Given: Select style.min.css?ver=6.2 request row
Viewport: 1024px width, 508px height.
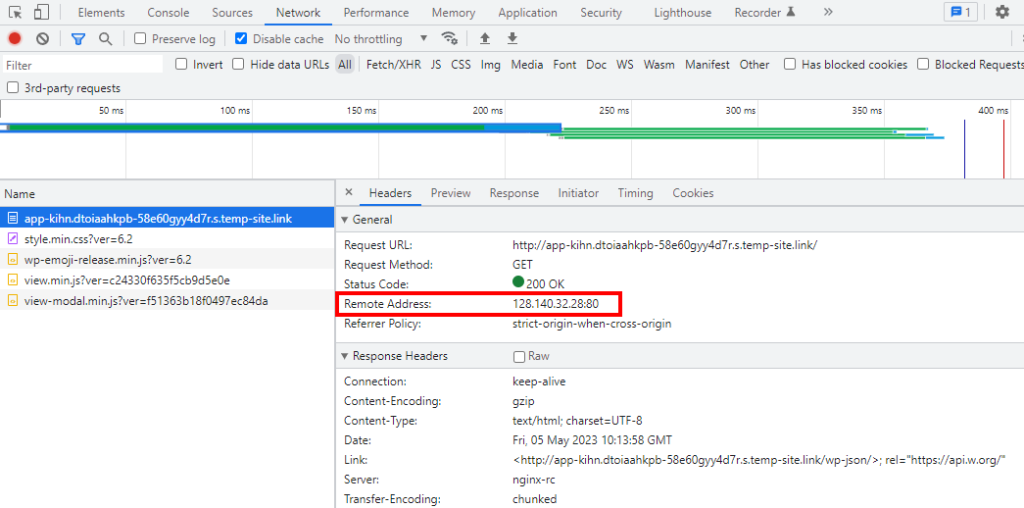Looking at the screenshot, I should coord(167,238).
